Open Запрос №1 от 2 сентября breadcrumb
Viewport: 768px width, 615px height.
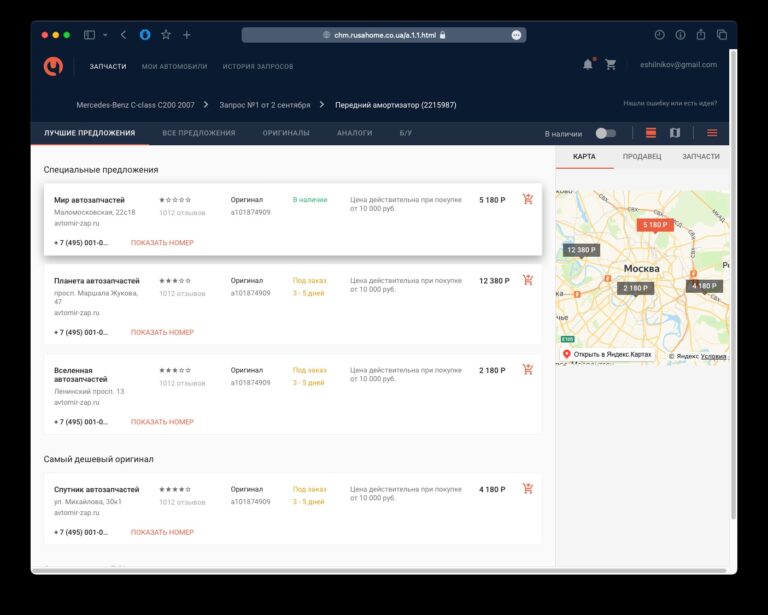[x=265, y=105]
